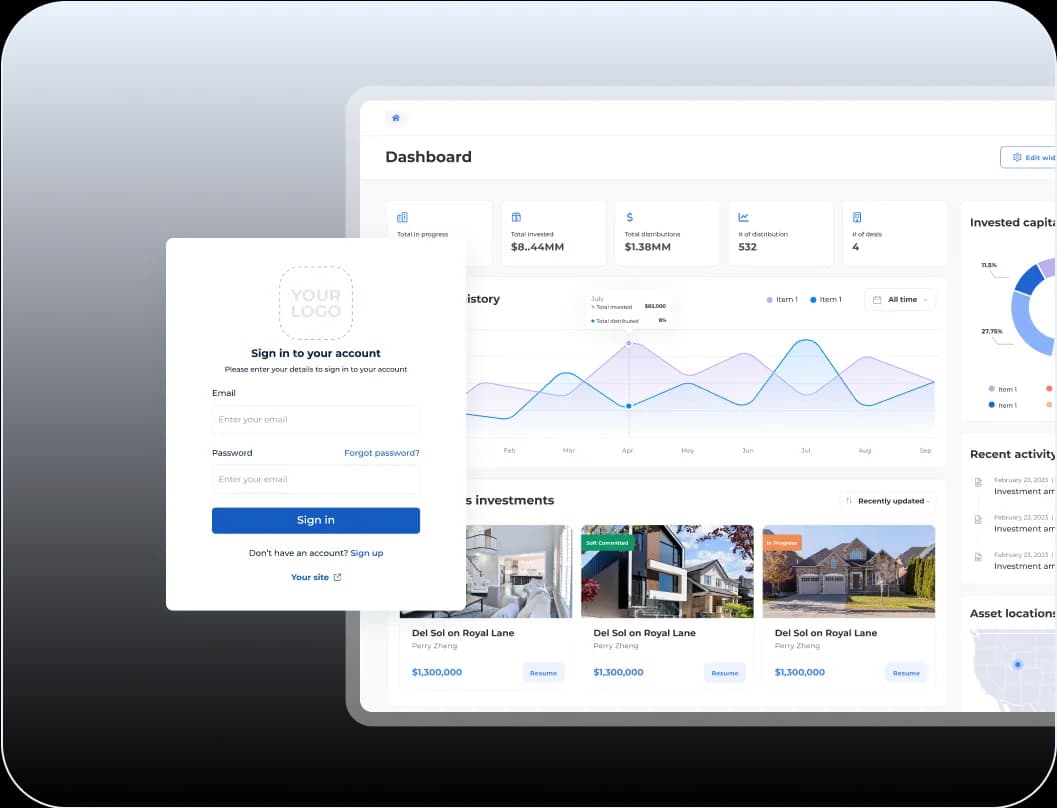Viewport: 1057px width, 808px height.
Task: Click the Edit widgets button
Action: click(x=1030, y=157)
